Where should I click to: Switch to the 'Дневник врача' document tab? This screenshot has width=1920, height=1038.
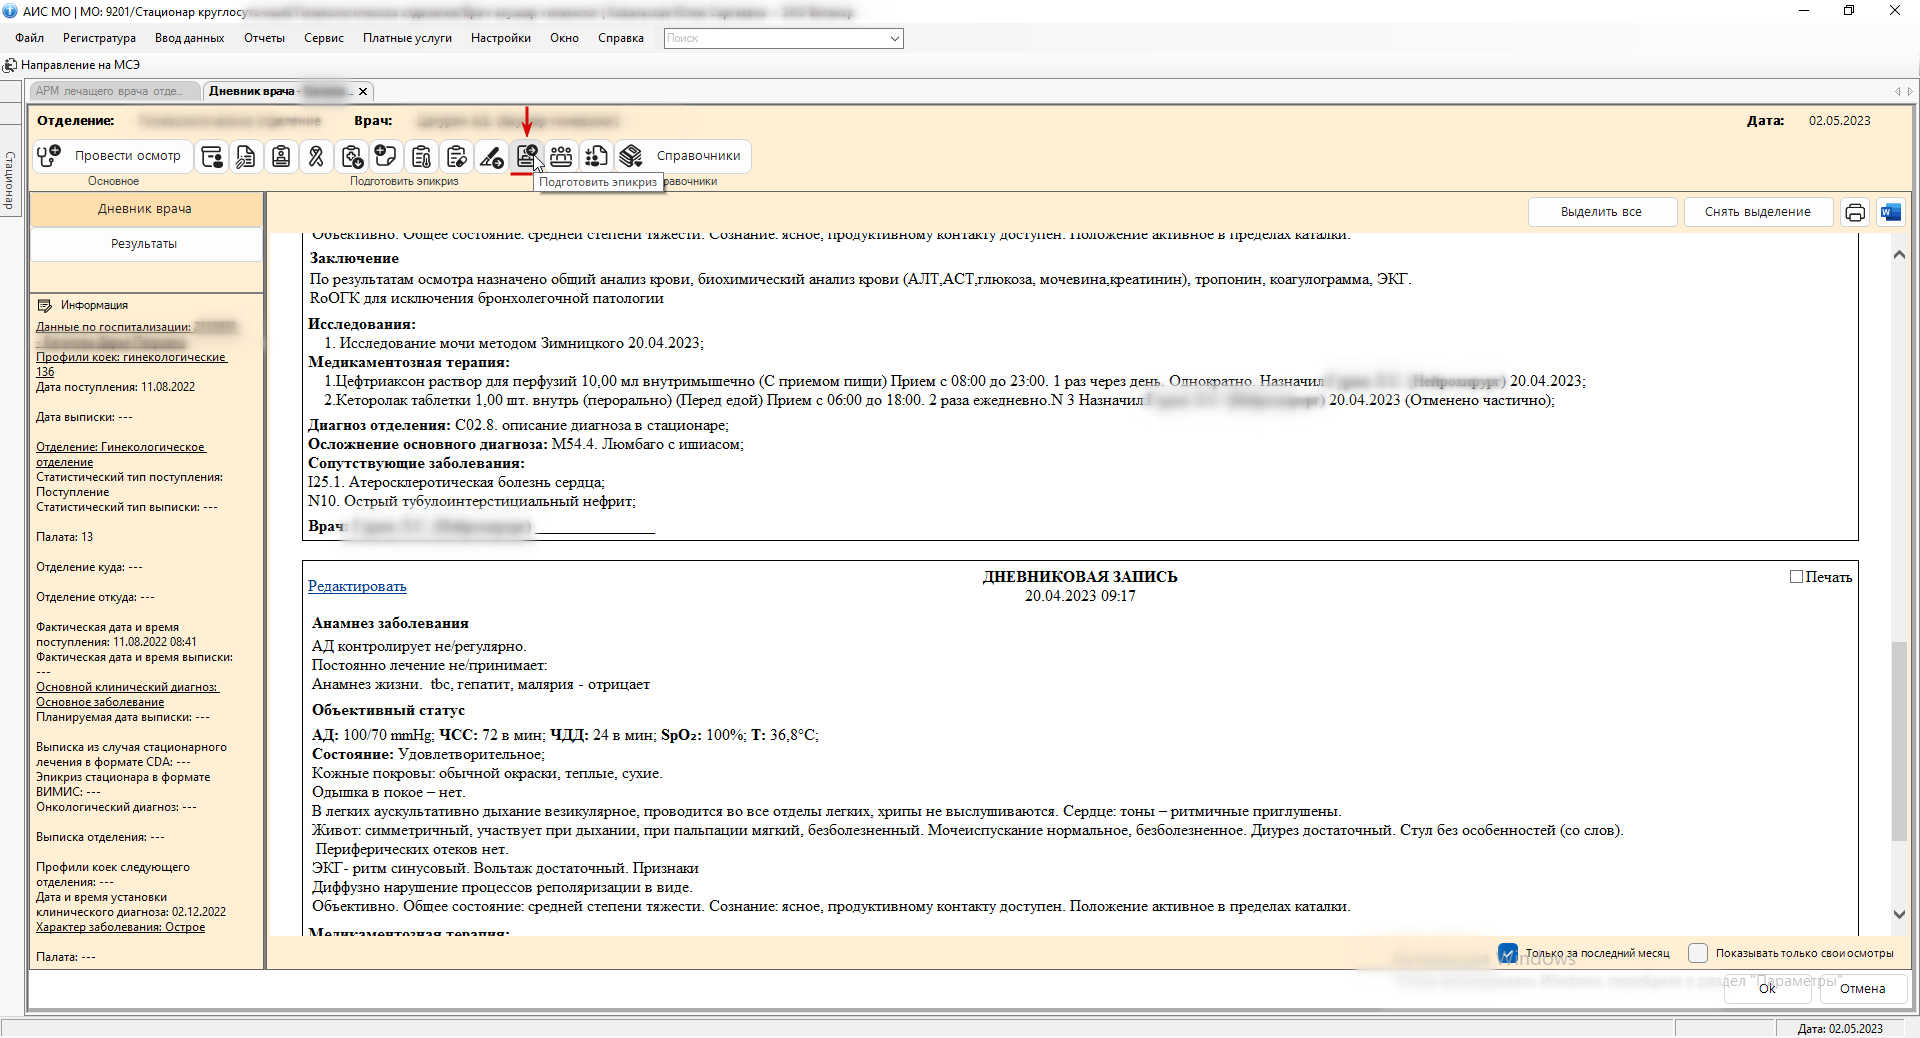point(280,91)
